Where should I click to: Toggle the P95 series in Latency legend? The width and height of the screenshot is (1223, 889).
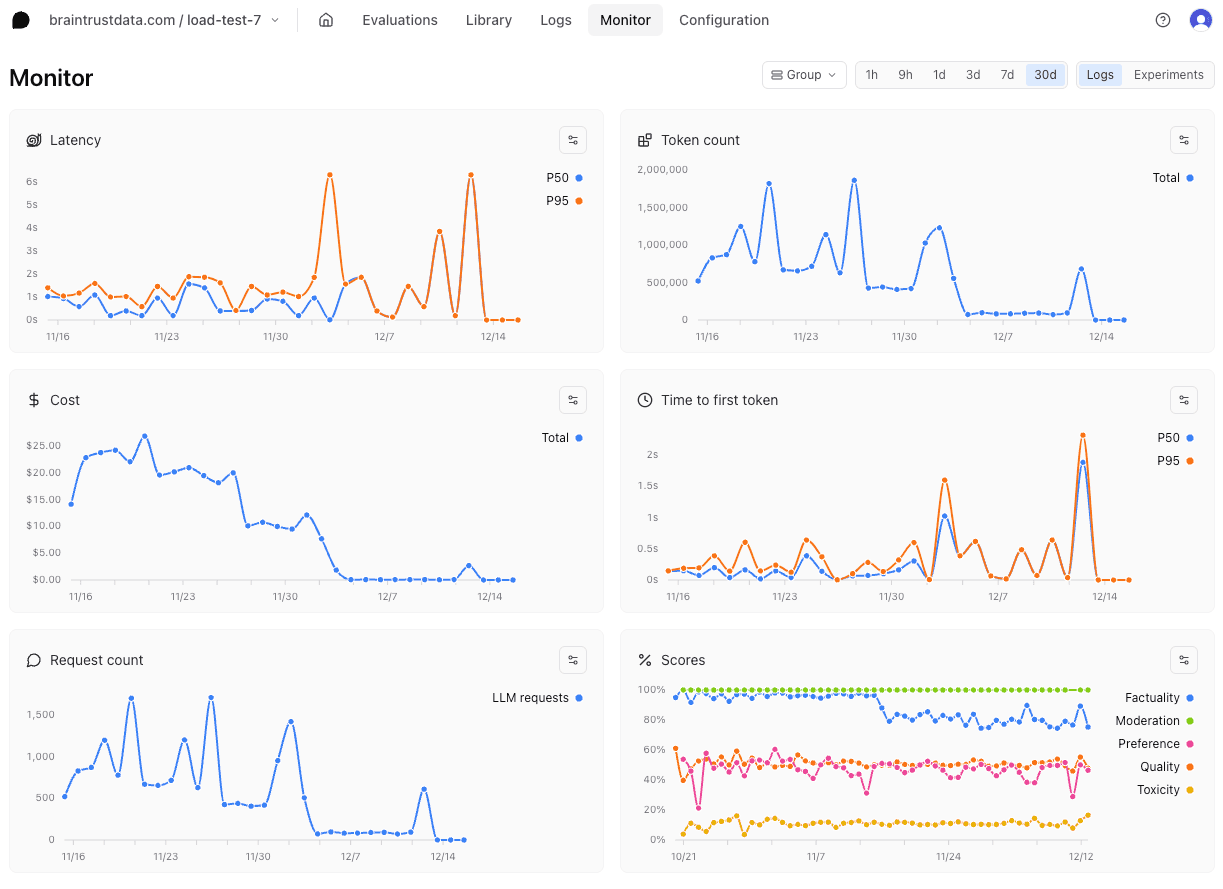click(x=563, y=201)
